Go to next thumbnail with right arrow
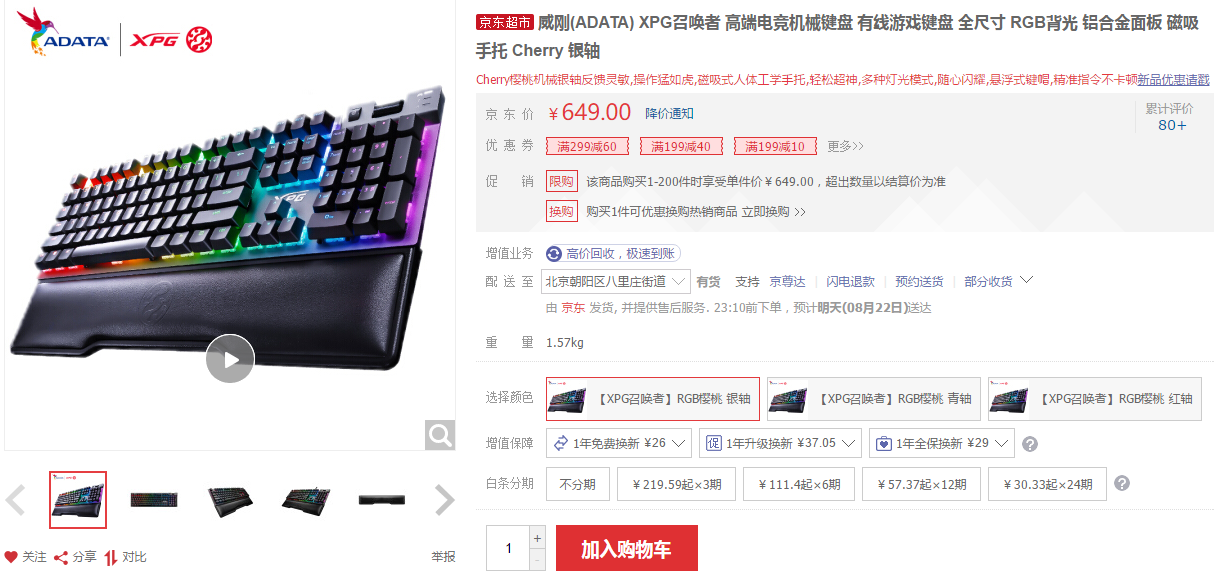Image resolution: width=1223 pixels, height=580 pixels. coord(445,499)
